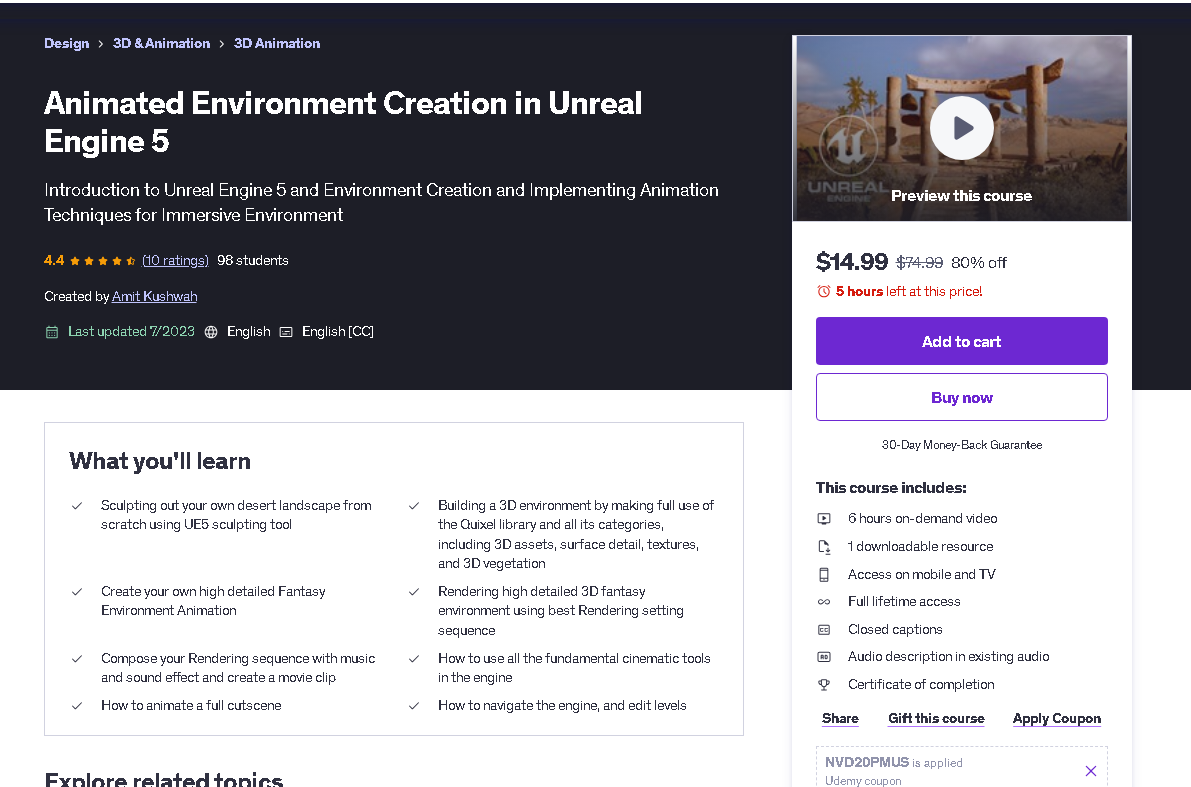Click checkmark beside How to animate a full cutscene

coord(77,706)
